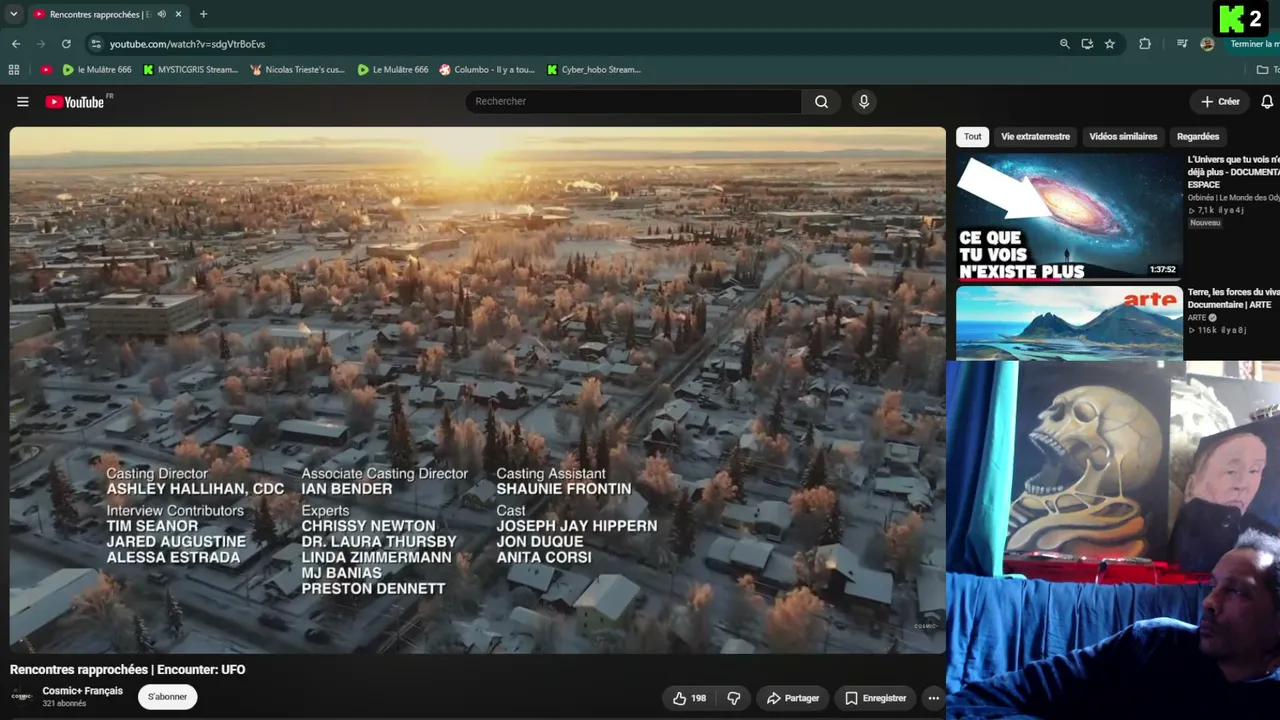Save the video with Enregistrer
Image resolution: width=1280 pixels, height=720 pixels.
(x=875, y=698)
